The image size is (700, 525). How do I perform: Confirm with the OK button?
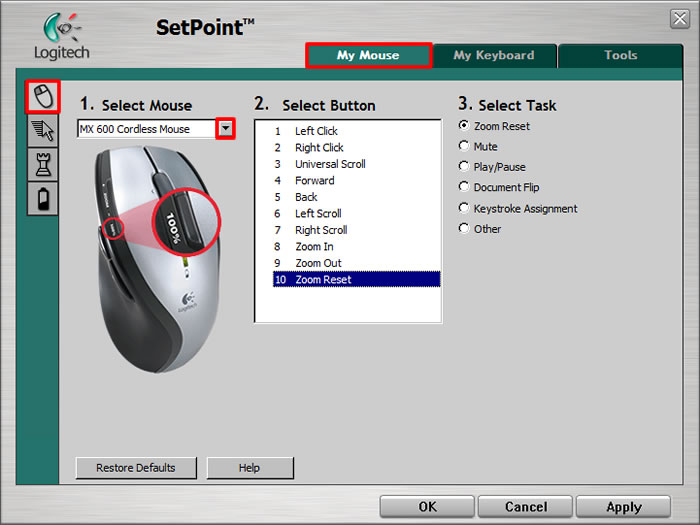(427, 507)
